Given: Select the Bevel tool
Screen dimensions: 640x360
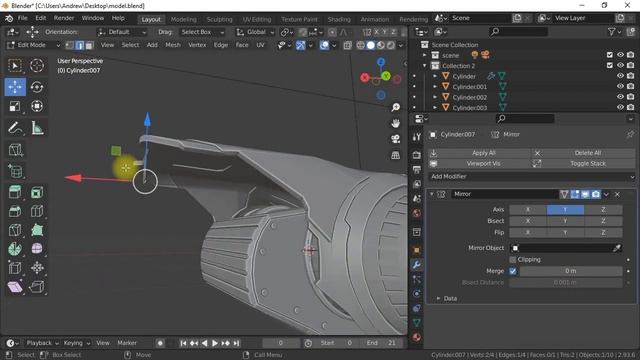Looking at the screenshot, I should (15, 211).
